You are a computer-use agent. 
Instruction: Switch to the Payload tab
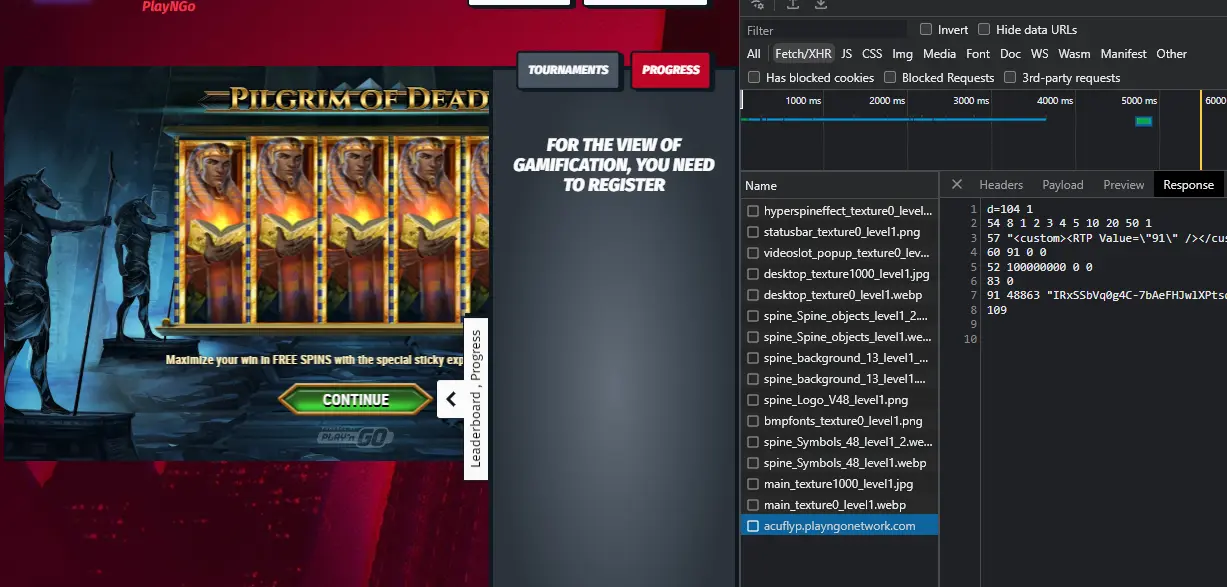click(x=1063, y=185)
